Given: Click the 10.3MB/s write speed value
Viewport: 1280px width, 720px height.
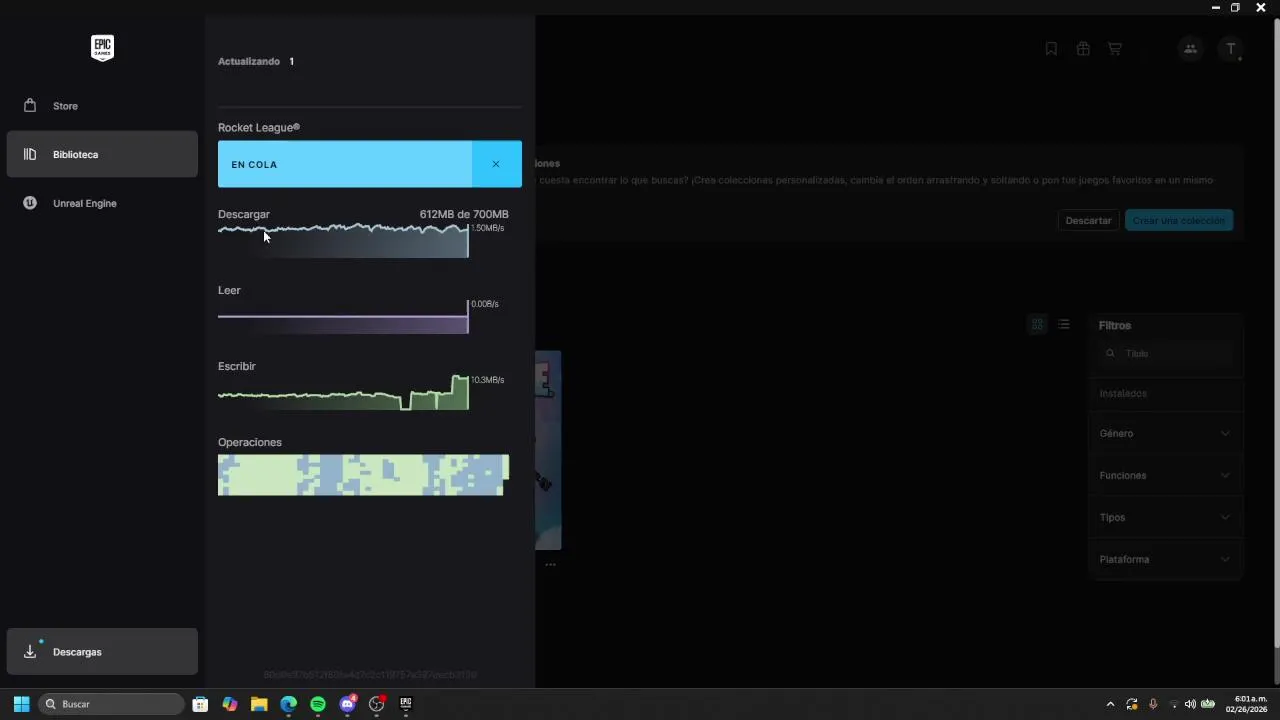Looking at the screenshot, I should [x=487, y=380].
